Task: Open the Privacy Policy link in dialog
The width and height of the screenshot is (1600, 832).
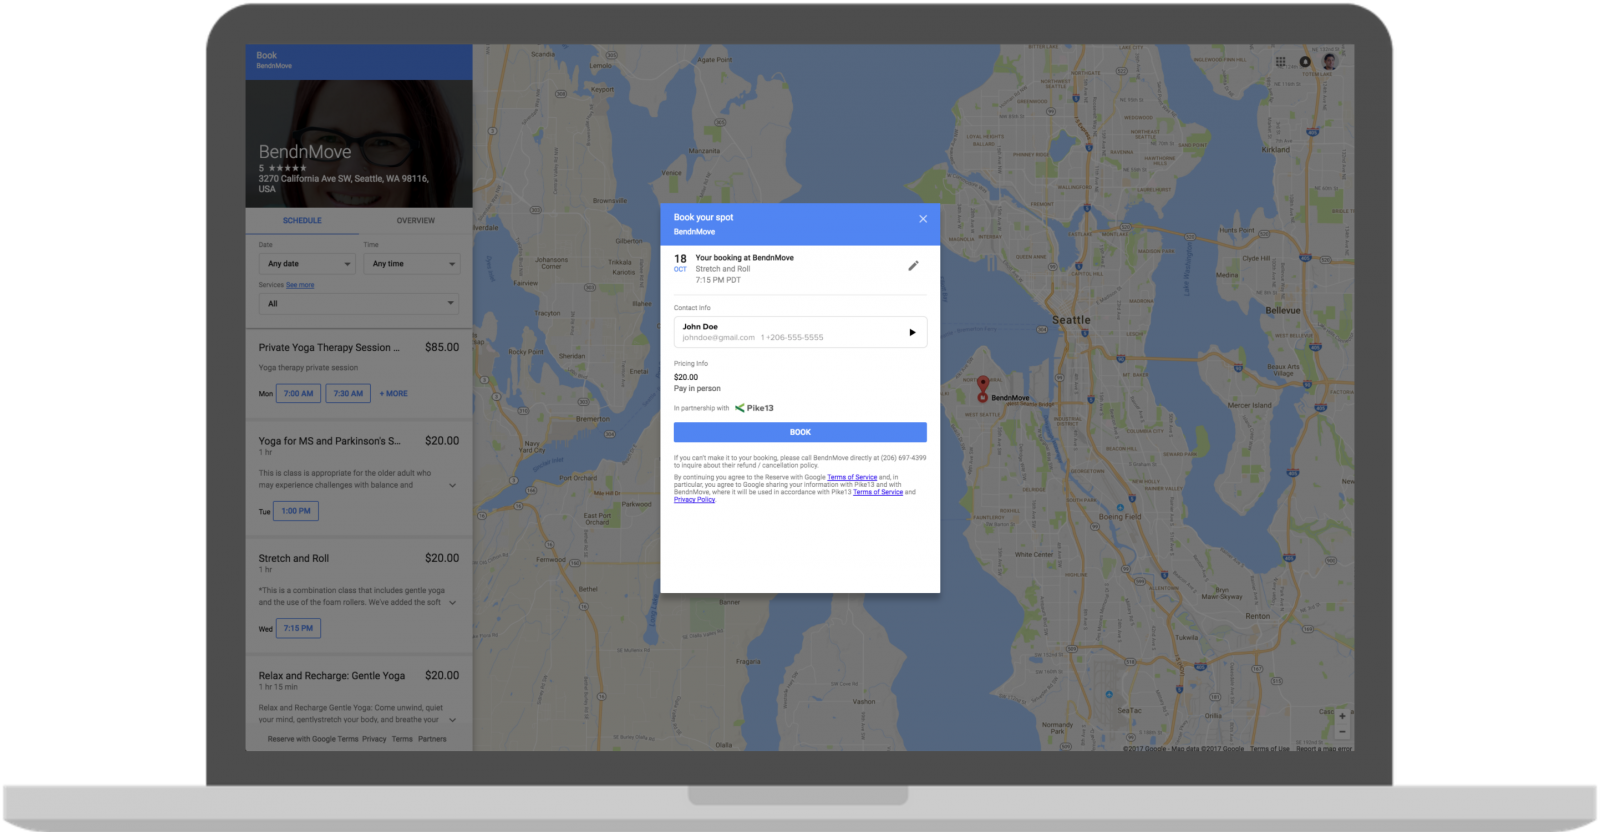Action: coord(694,500)
